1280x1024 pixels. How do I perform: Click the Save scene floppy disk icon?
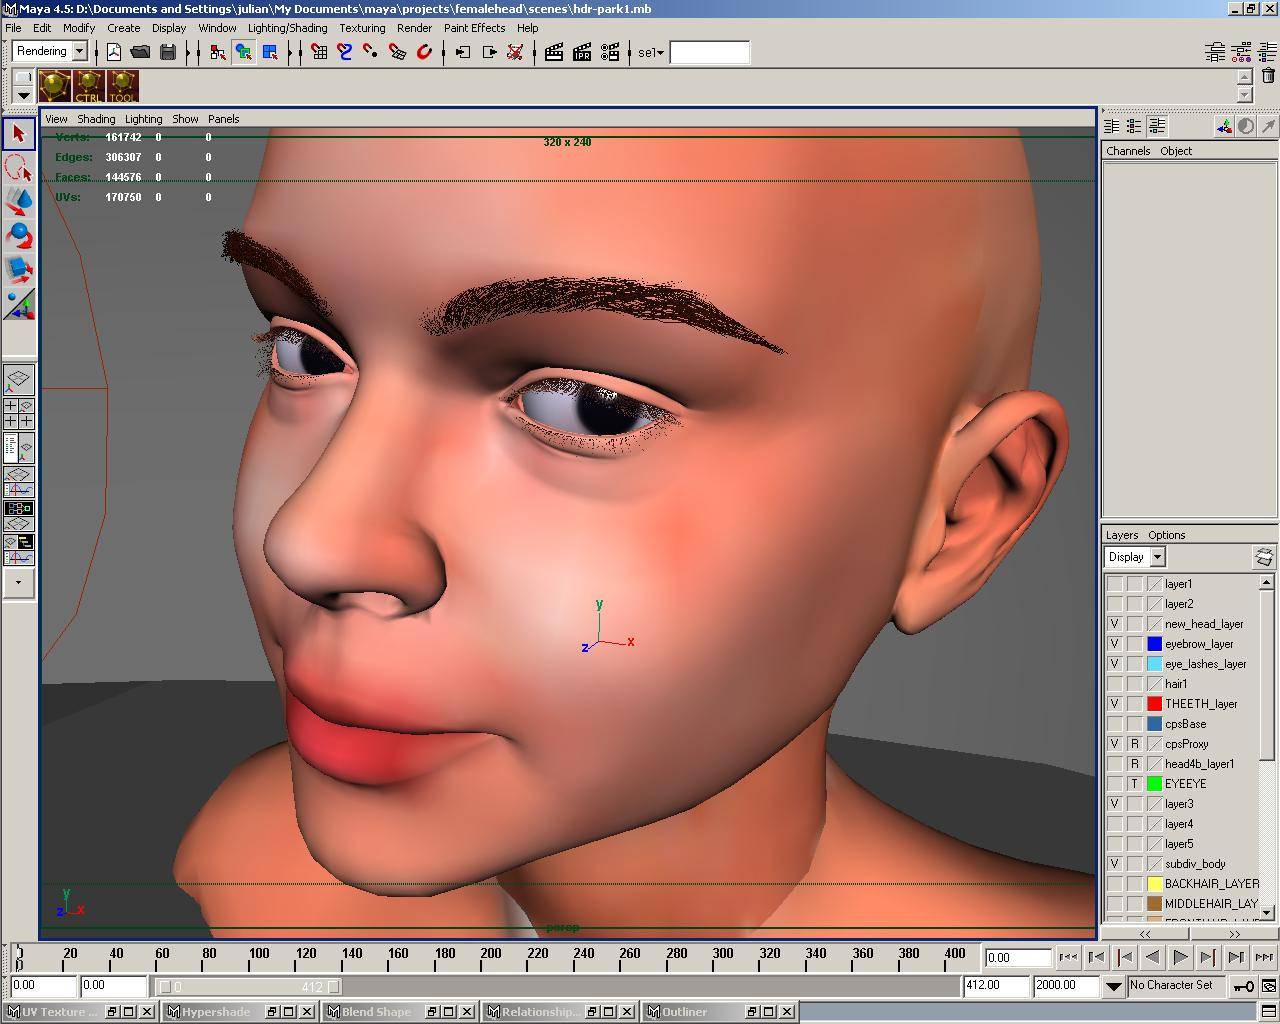coord(168,52)
